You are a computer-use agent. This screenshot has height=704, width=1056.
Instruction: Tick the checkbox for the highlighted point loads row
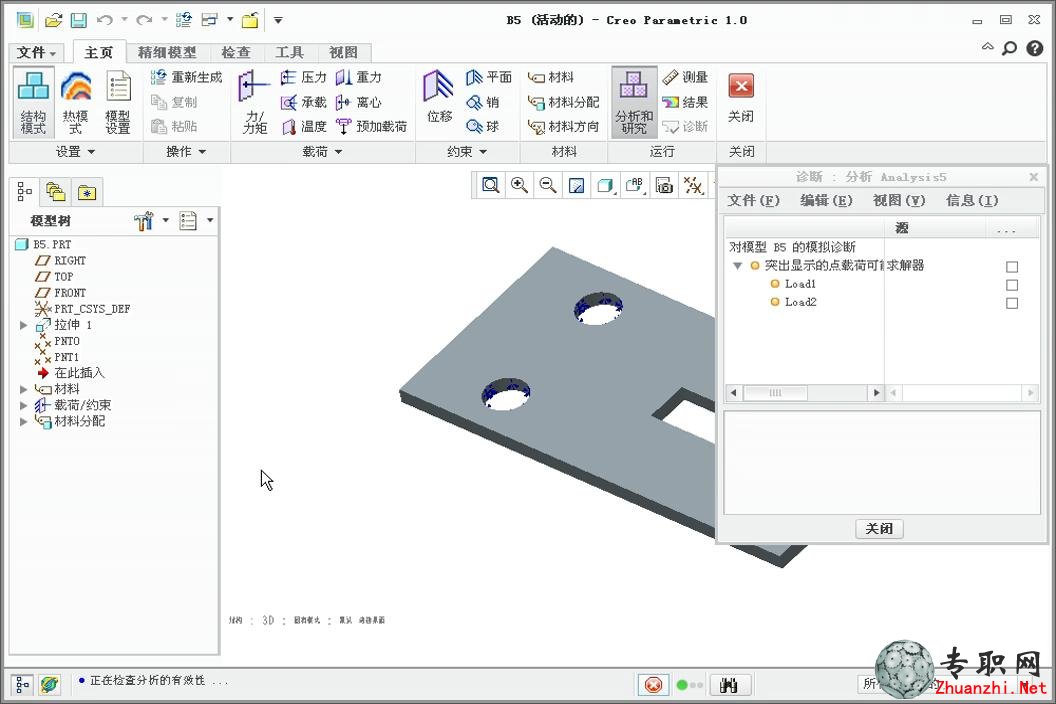coord(1012,267)
